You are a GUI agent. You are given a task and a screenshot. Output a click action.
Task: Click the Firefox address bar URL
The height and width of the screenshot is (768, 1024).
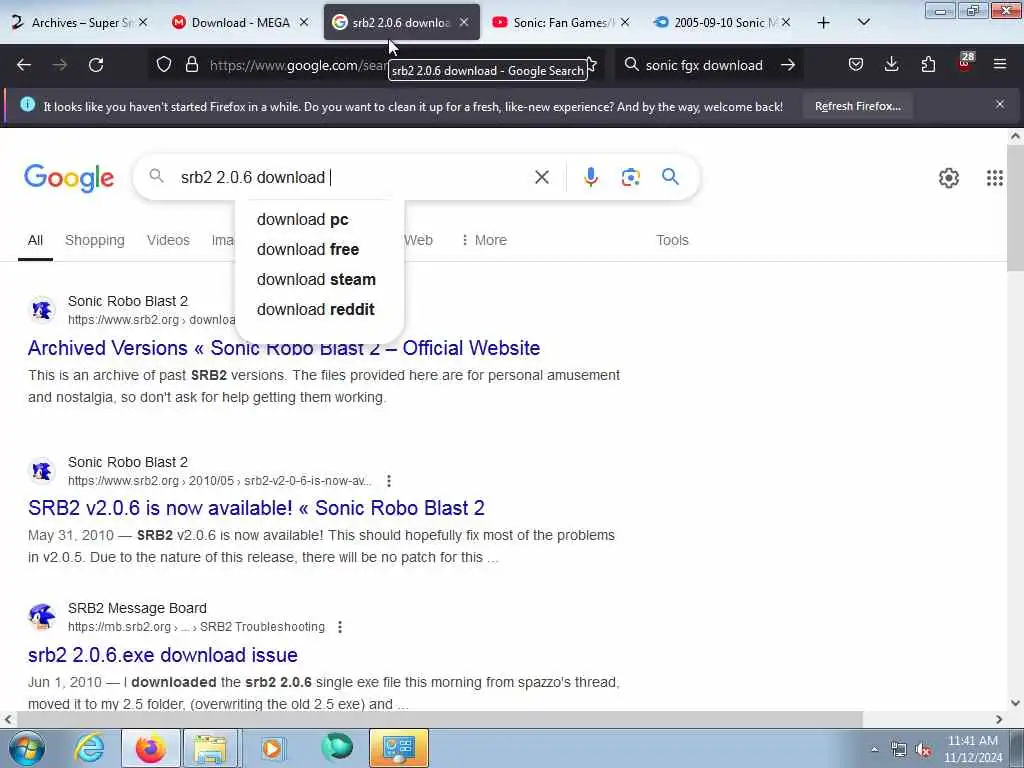(x=298, y=65)
